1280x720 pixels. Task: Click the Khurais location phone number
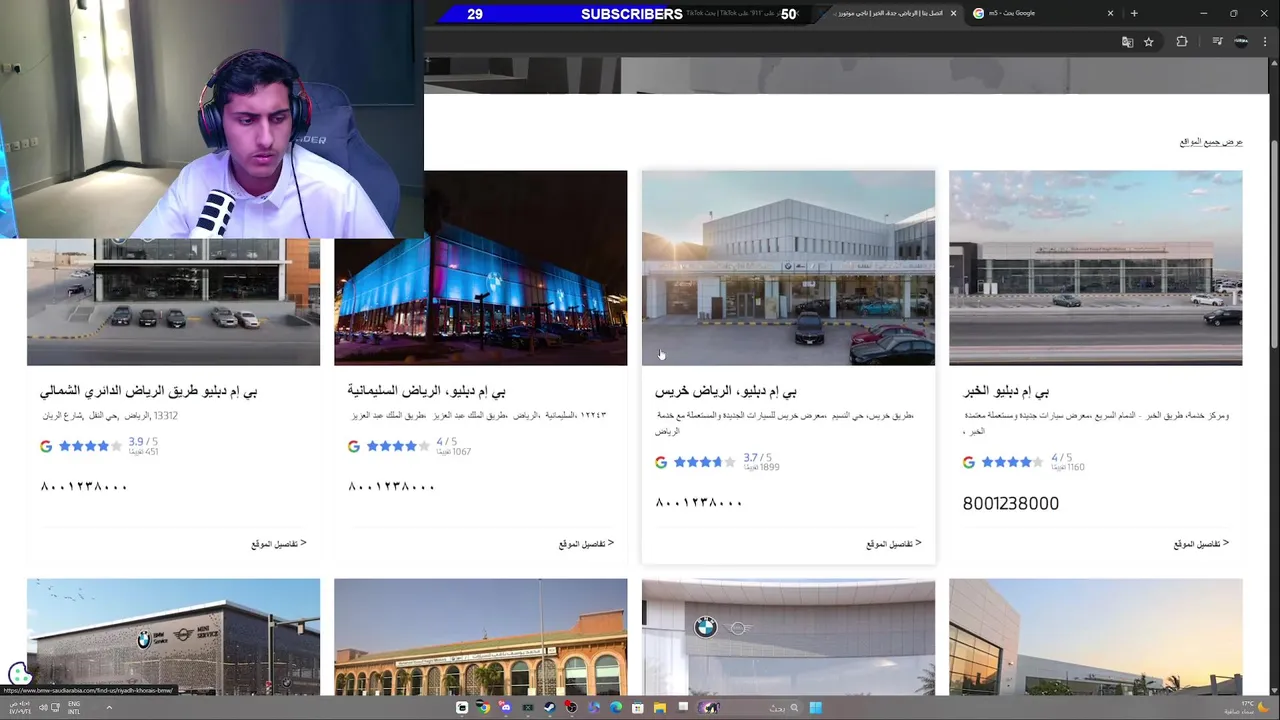pos(699,503)
